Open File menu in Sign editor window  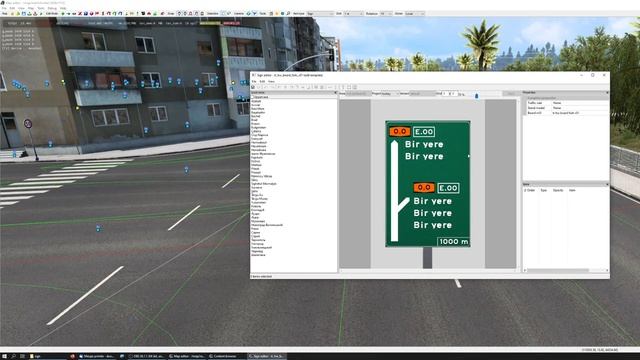254,82
